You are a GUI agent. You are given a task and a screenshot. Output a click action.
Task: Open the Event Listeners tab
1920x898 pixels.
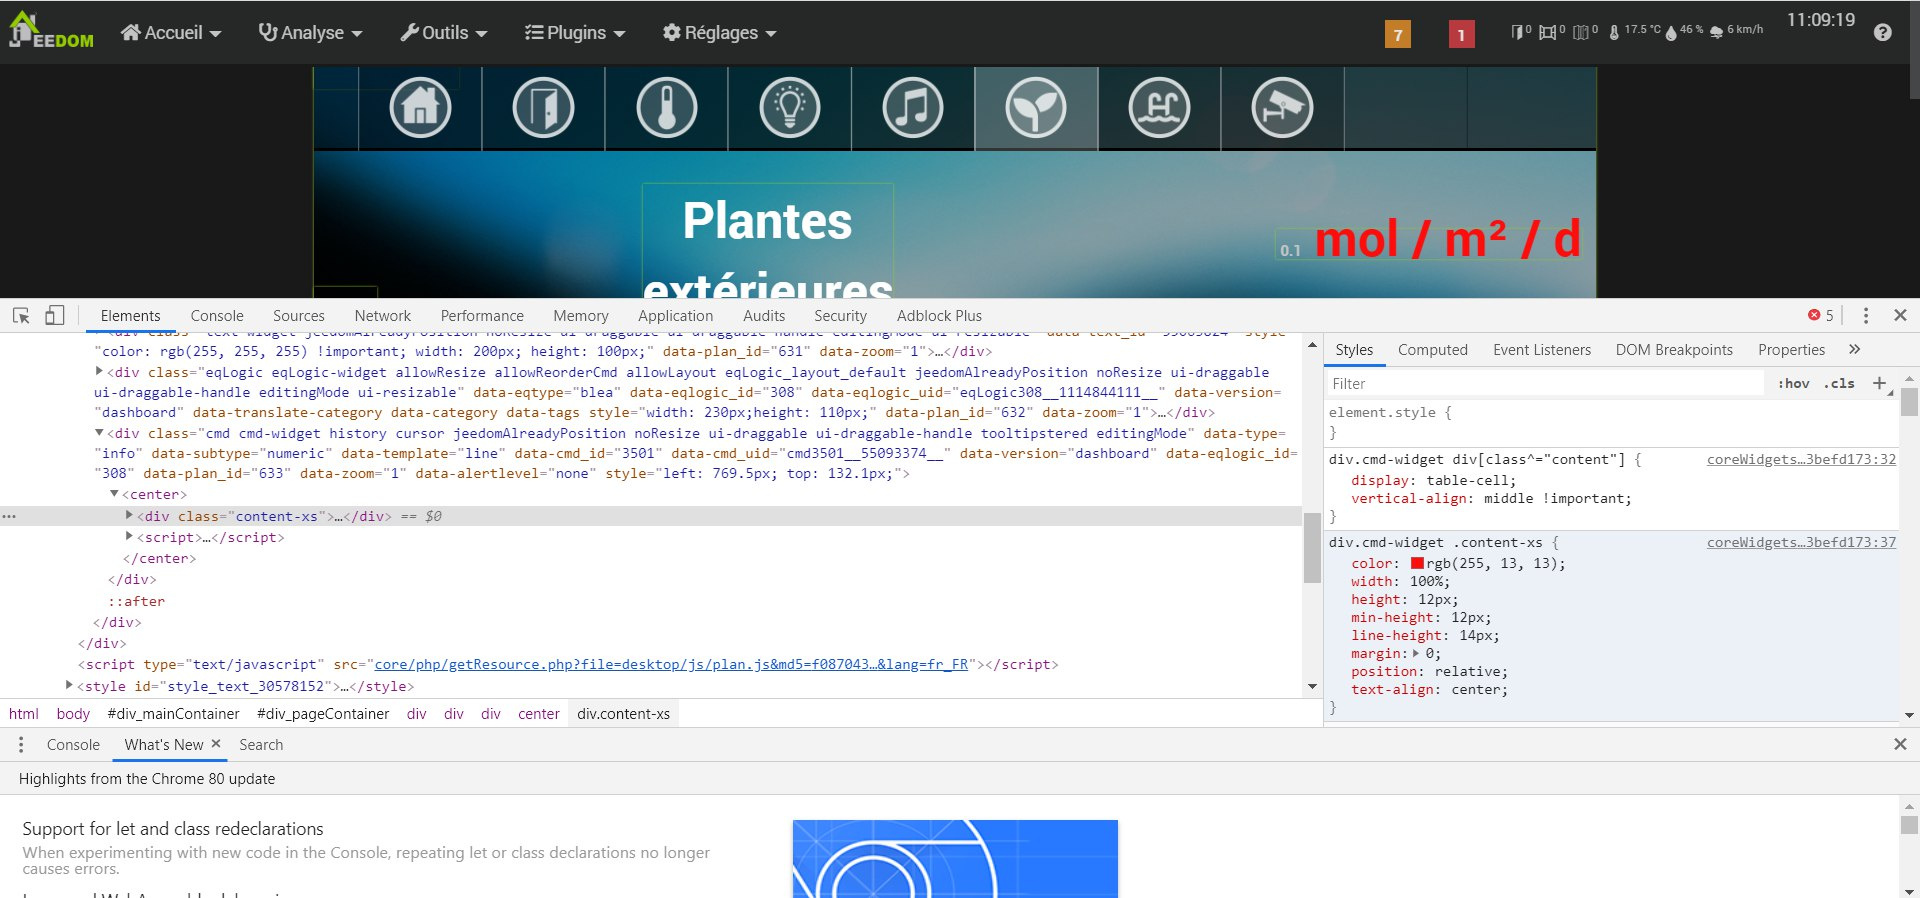[x=1541, y=349]
